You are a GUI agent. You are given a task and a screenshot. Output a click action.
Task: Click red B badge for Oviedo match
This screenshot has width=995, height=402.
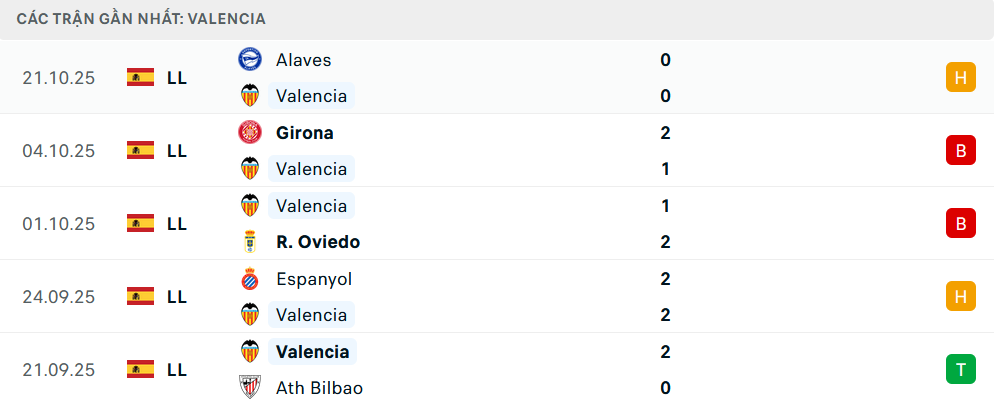coord(960,223)
